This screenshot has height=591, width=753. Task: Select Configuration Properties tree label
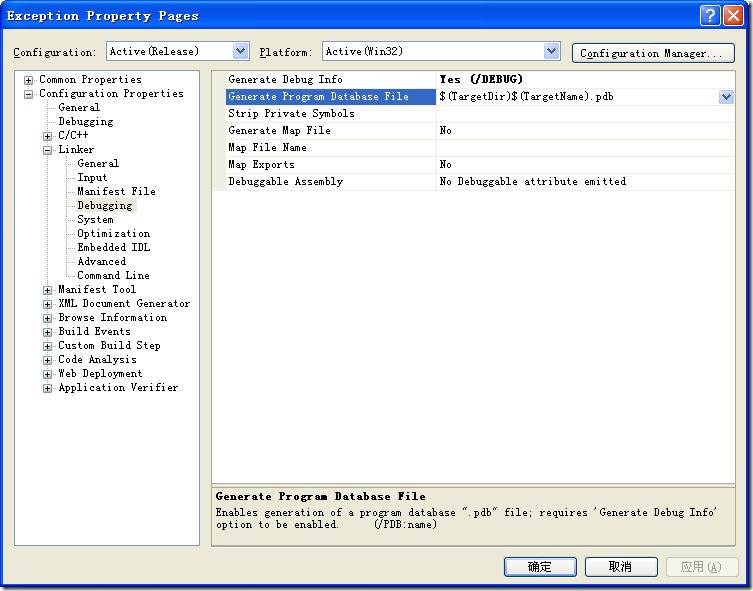[111, 93]
